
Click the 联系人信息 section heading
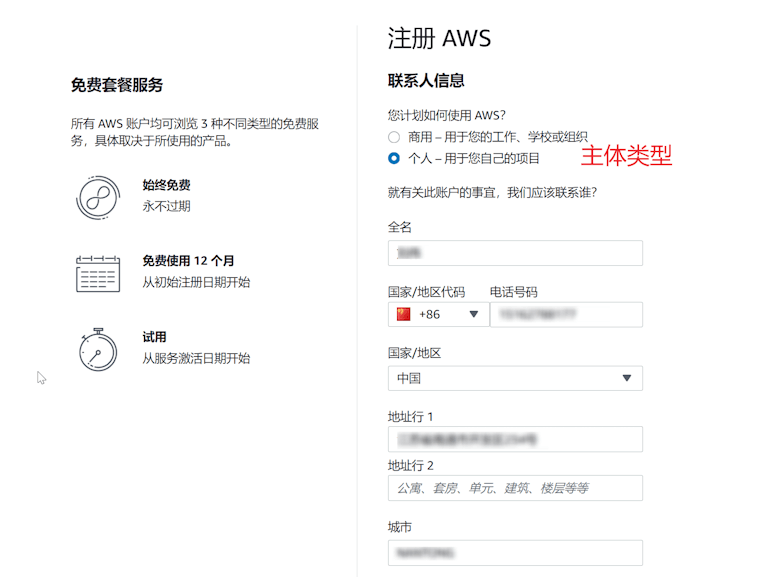point(426,81)
